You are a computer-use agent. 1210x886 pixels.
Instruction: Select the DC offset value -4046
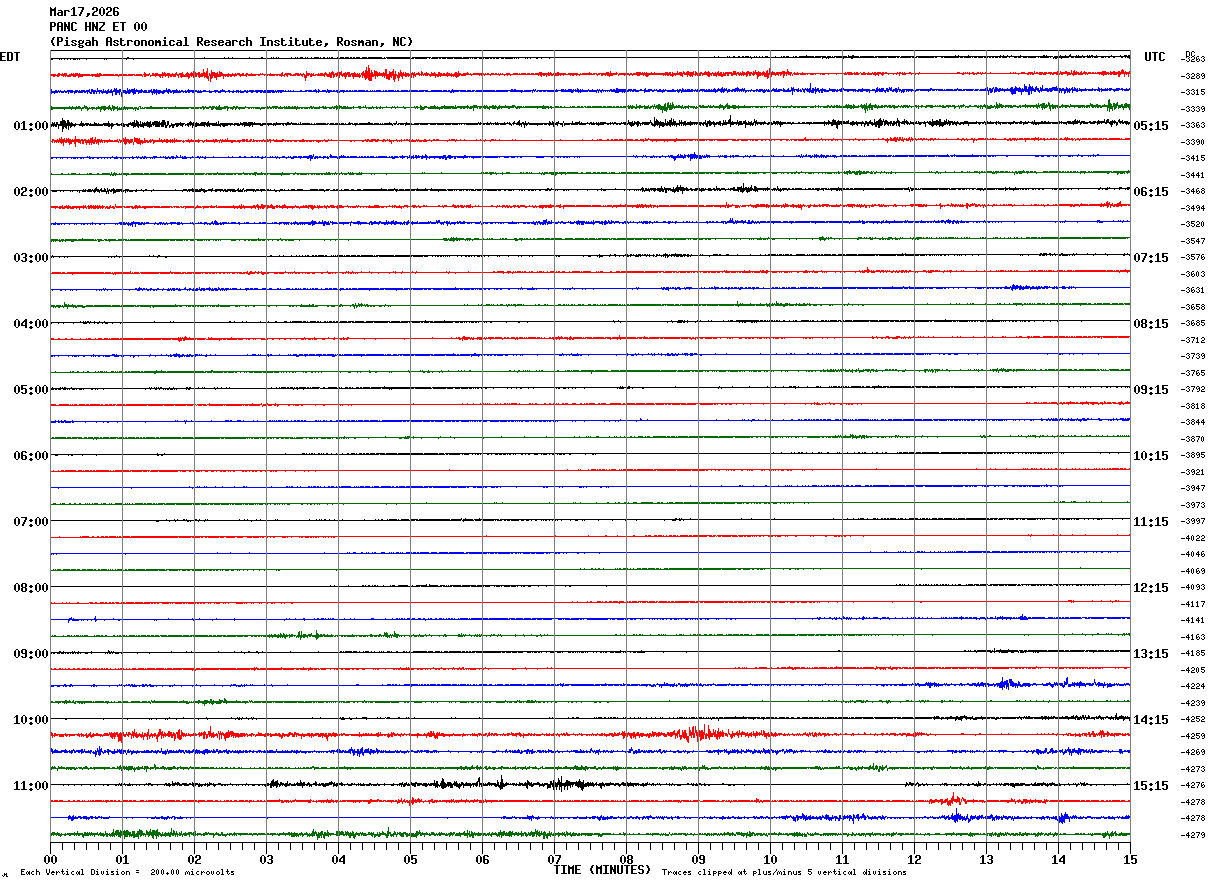(x=1193, y=554)
